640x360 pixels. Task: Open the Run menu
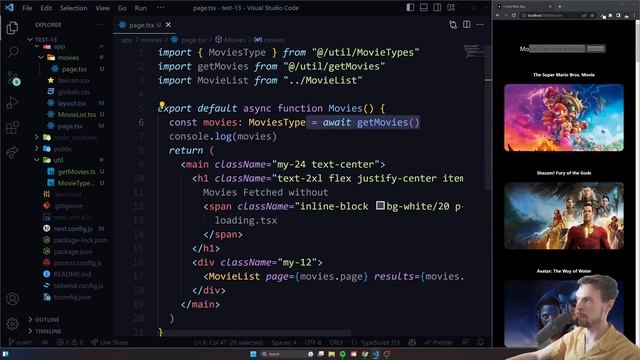coord(140,8)
